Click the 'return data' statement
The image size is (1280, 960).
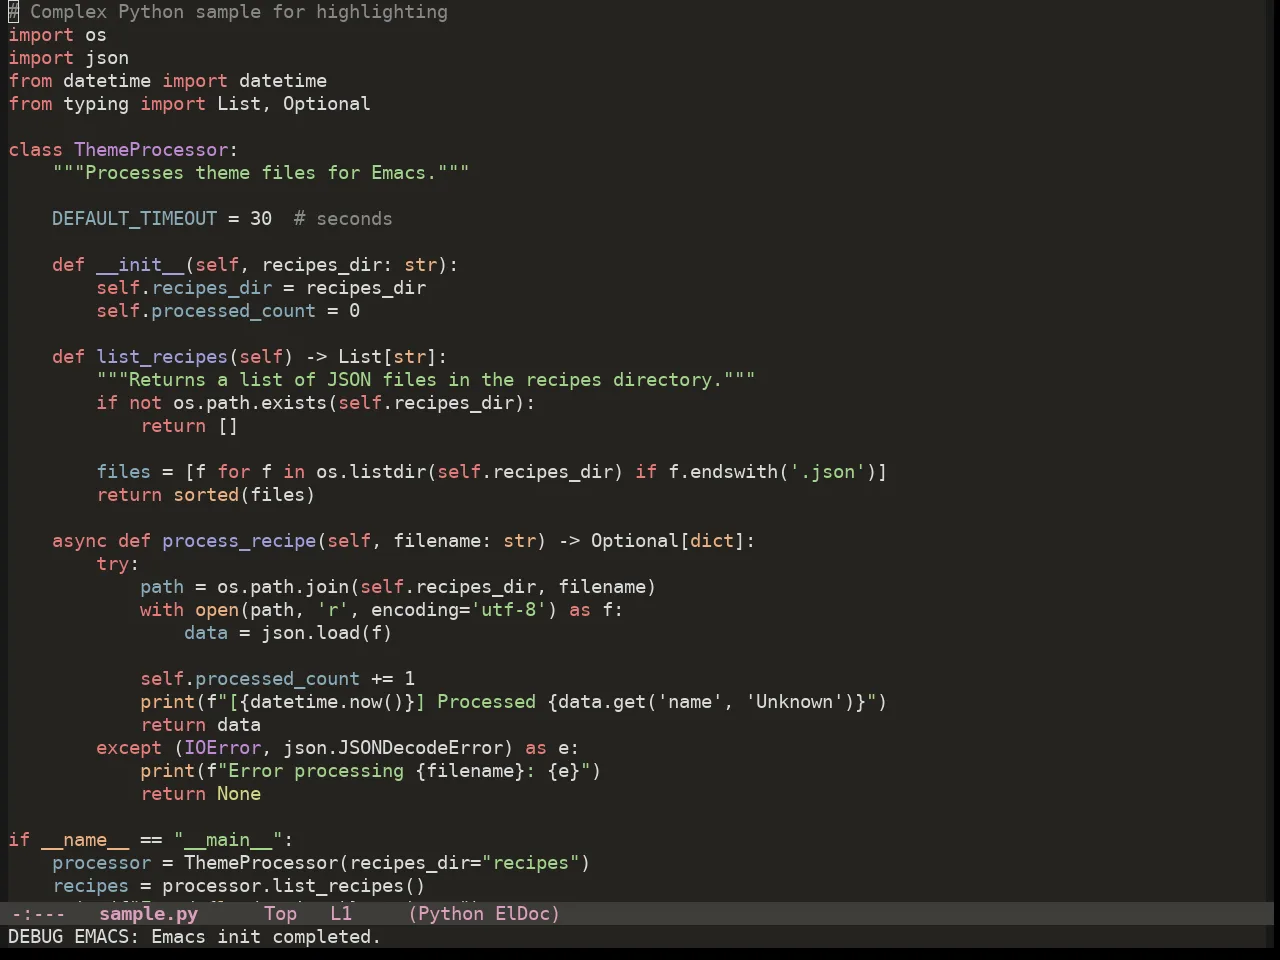[200, 725]
